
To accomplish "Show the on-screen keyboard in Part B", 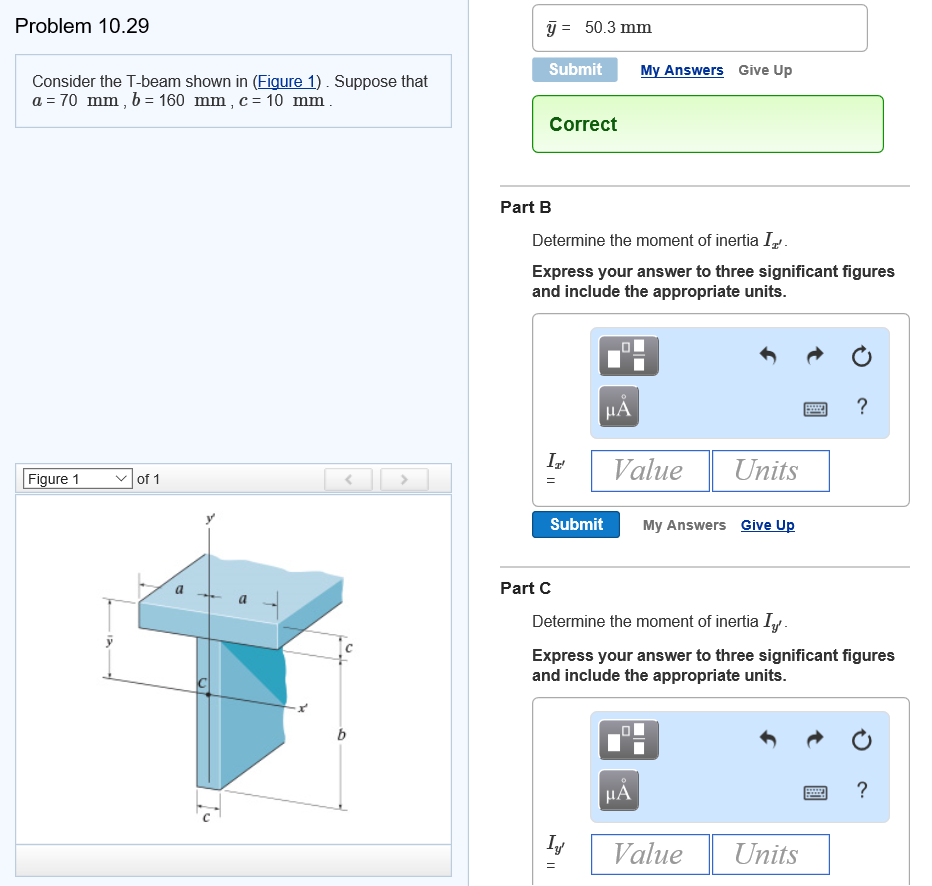I will tap(814, 408).
